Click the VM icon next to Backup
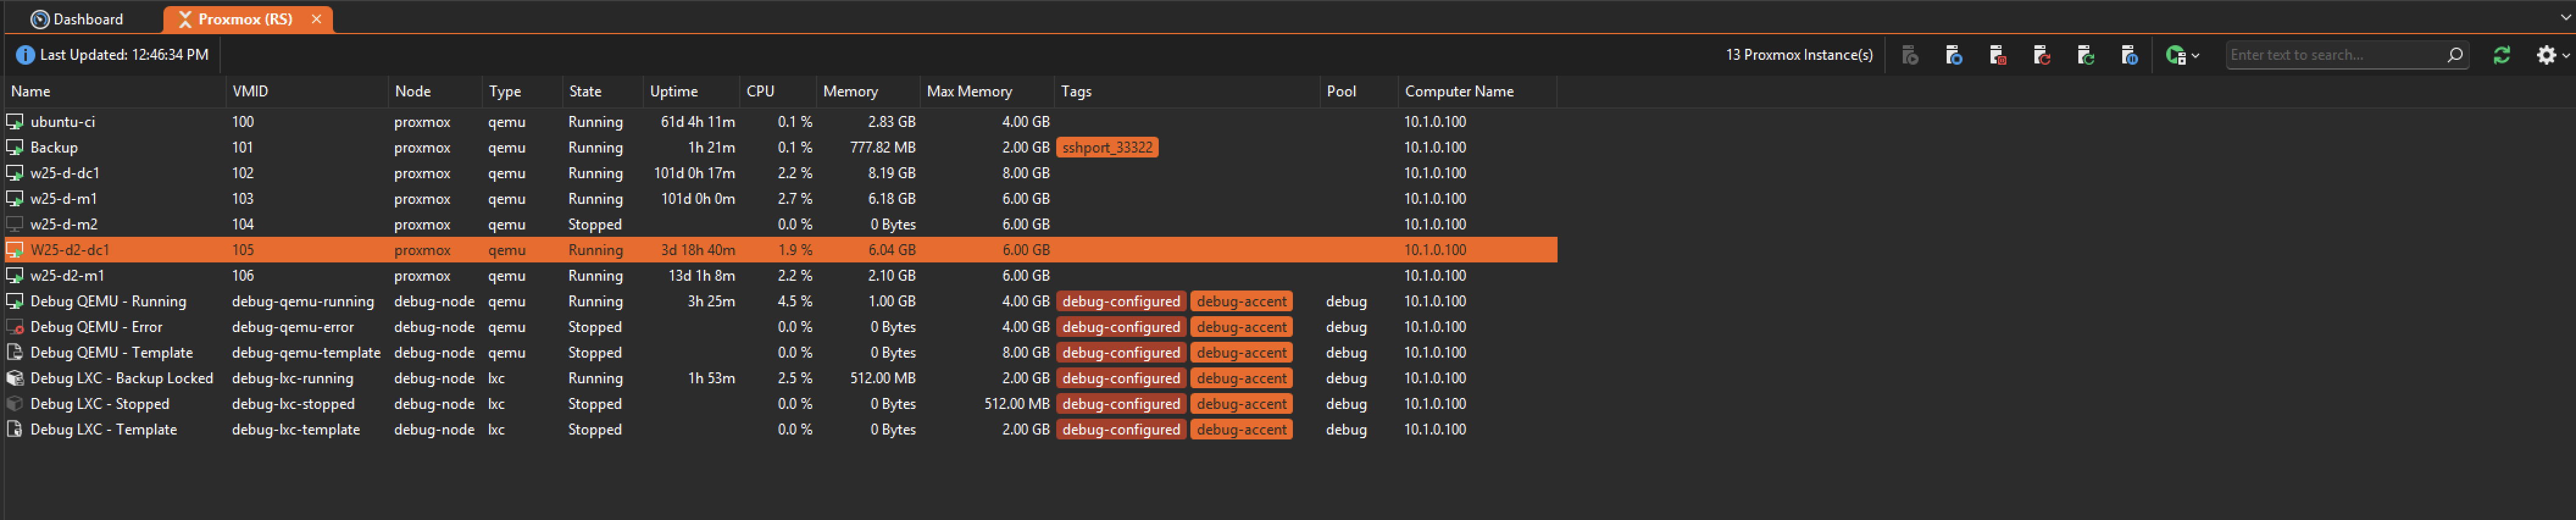The height and width of the screenshot is (520, 2576). pyautogui.click(x=15, y=148)
